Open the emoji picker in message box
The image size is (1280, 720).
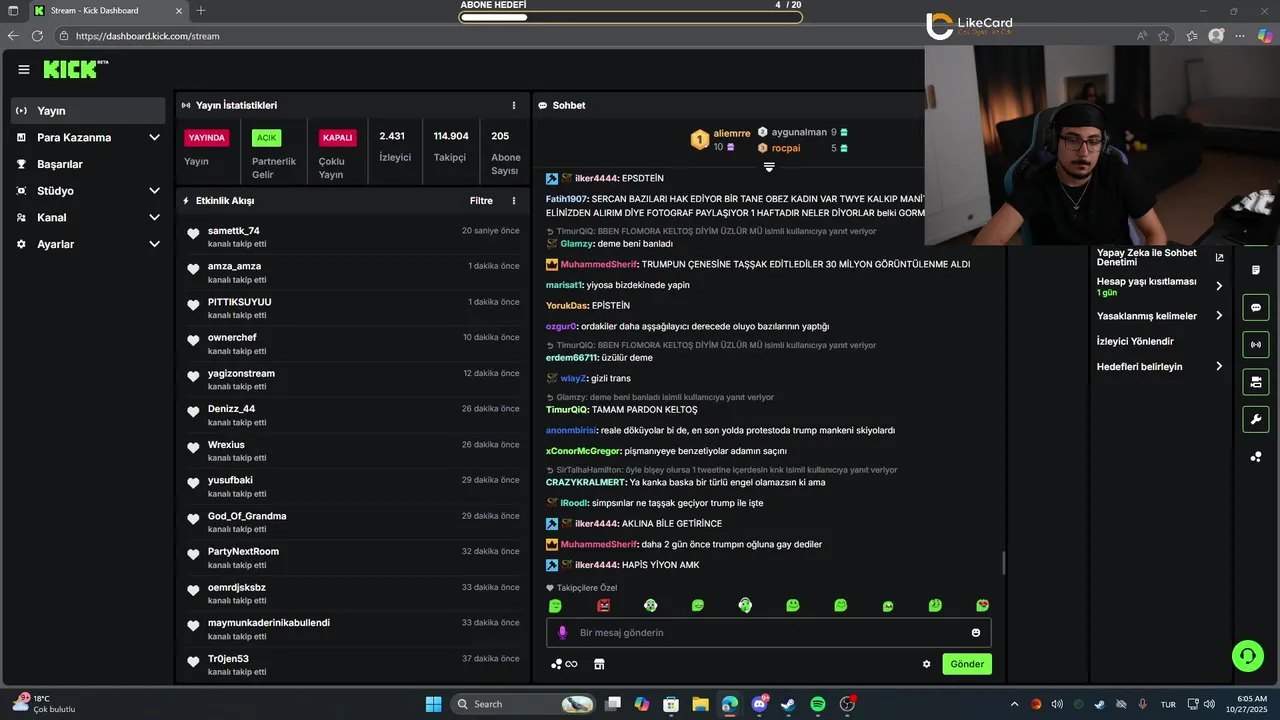[x=976, y=632]
